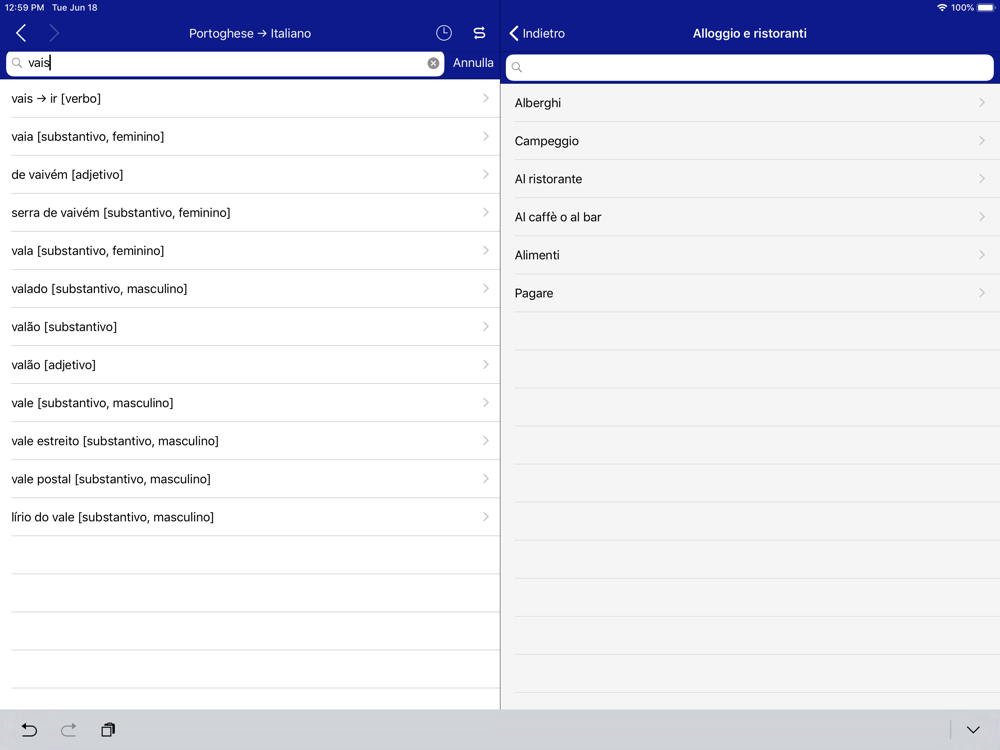Screen dimensions: 1000x750
Task: Tap chevron on the Campeggio row
Action: click(x=982, y=141)
